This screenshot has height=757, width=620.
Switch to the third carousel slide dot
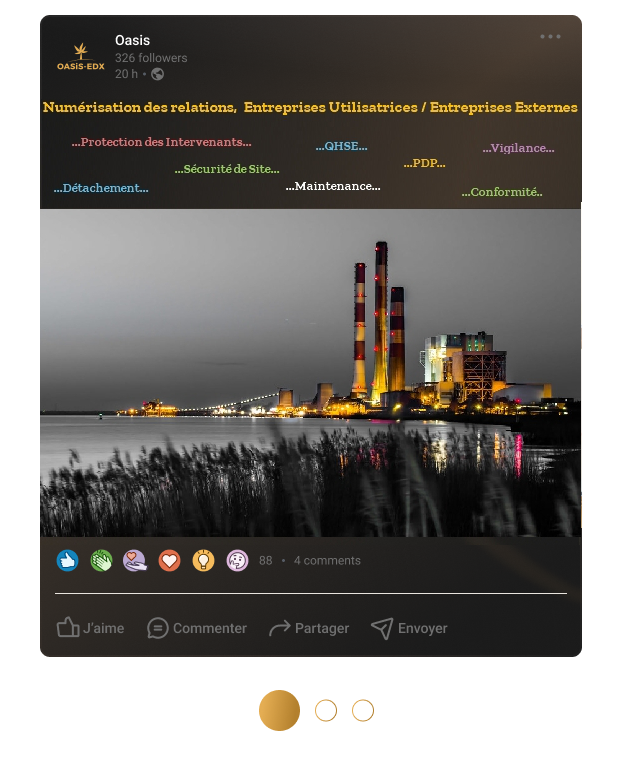tap(363, 710)
